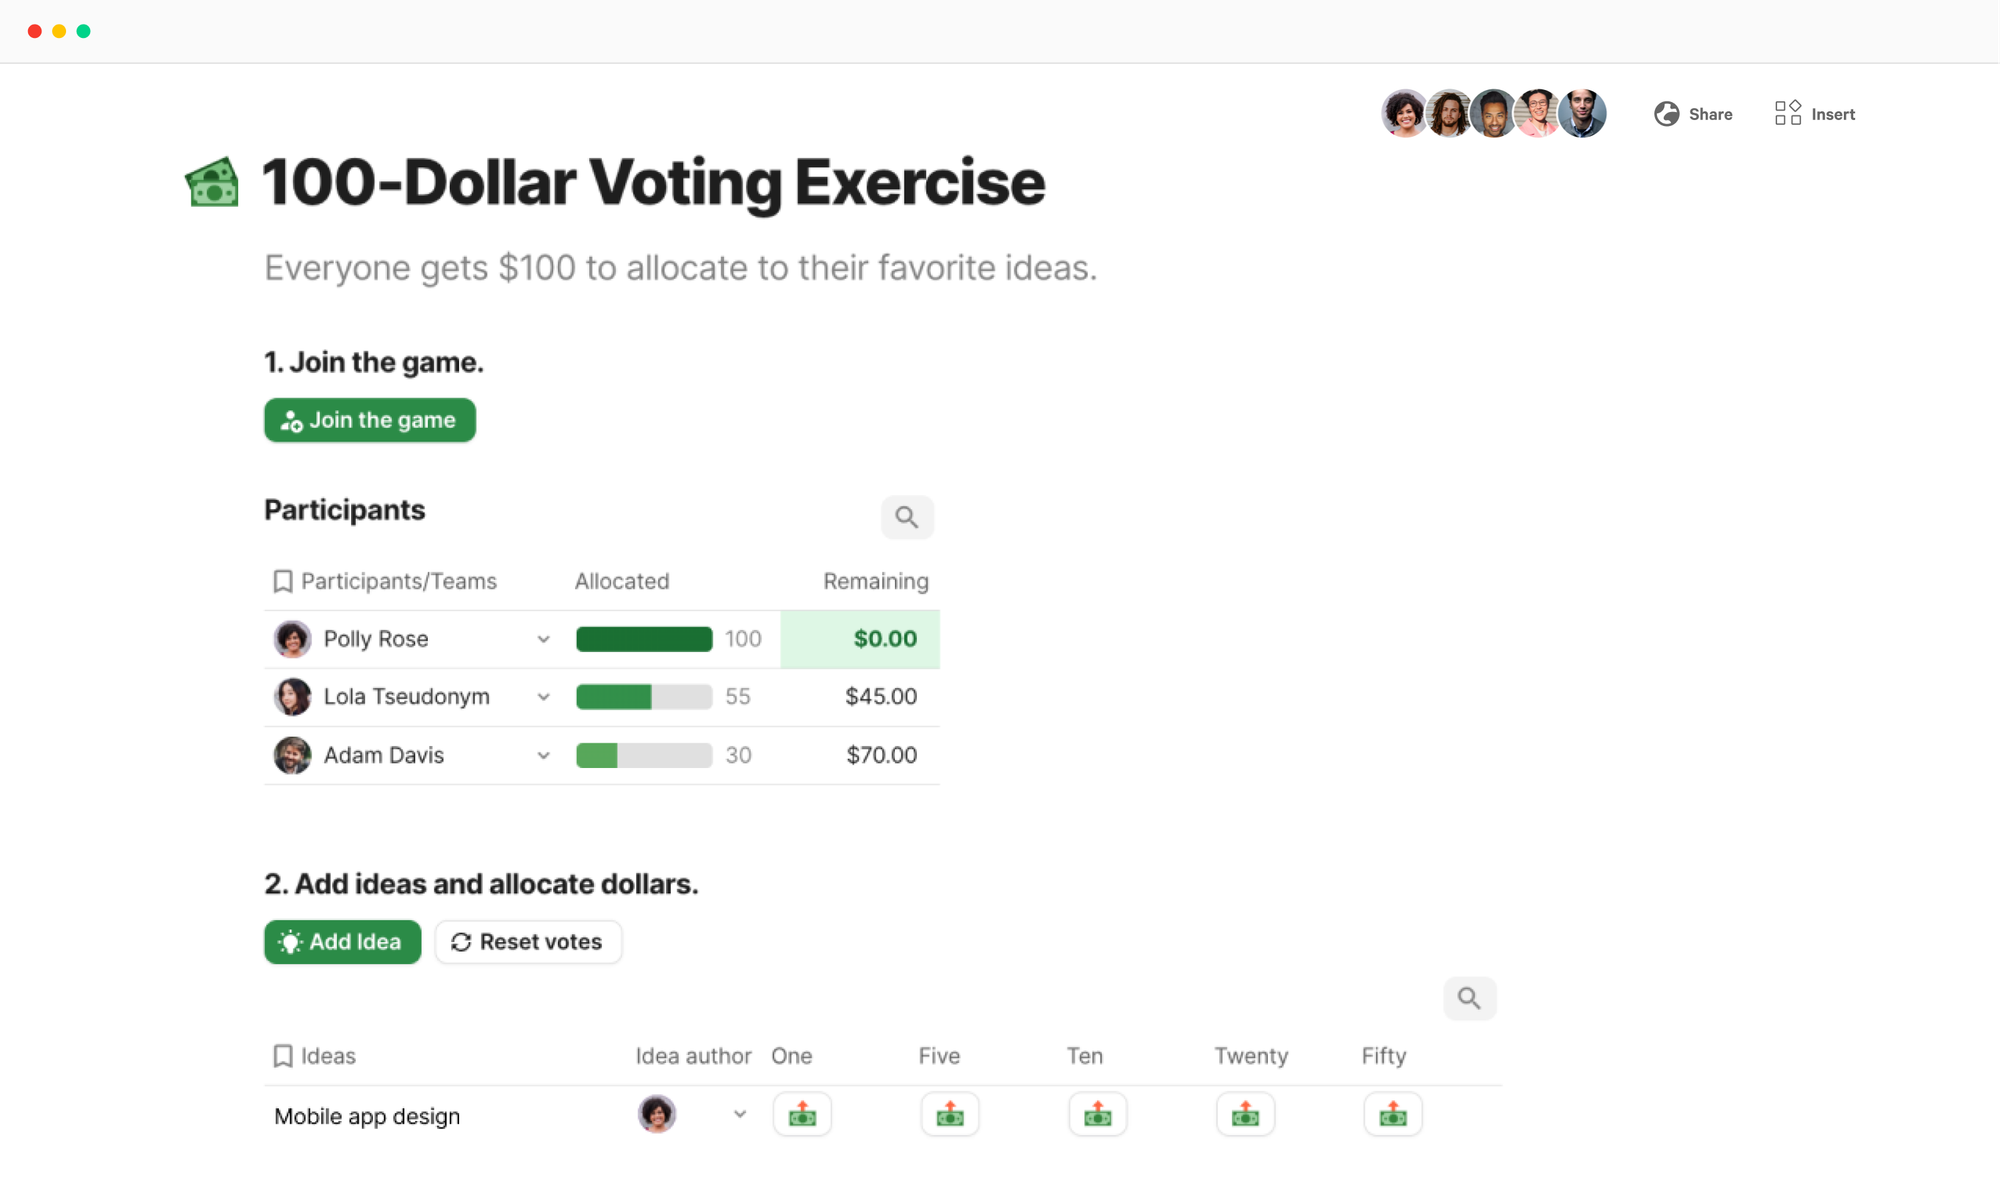Vote fifty dollars on Mobile app design
Viewport: 2000px width, 1189px height.
pyautogui.click(x=1393, y=1114)
